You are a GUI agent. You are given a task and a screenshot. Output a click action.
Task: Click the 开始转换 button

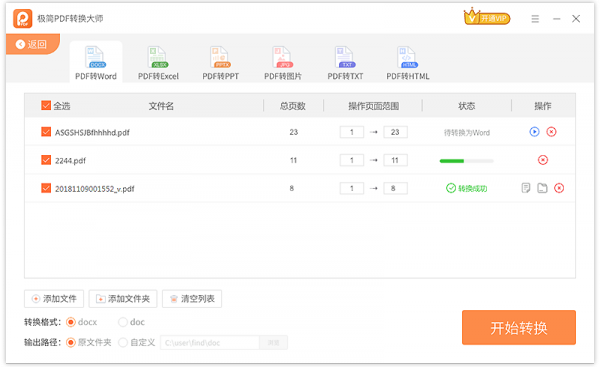518,328
